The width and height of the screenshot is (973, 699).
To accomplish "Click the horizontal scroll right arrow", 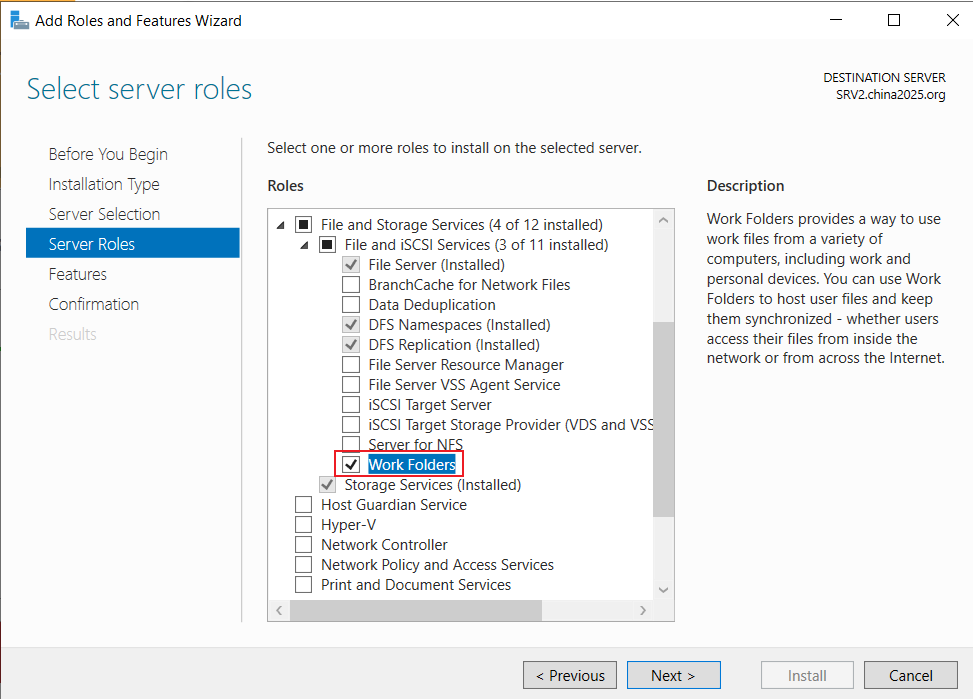I will (x=643, y=610).
